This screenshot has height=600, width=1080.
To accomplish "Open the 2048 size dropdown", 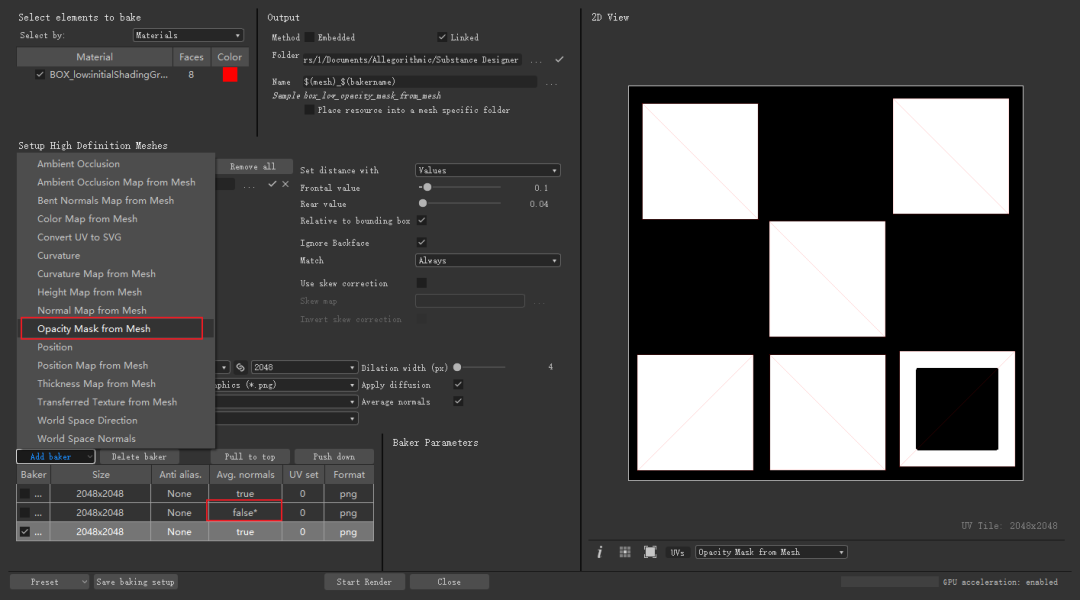I will pyautogui.click(x=304, y=367).
